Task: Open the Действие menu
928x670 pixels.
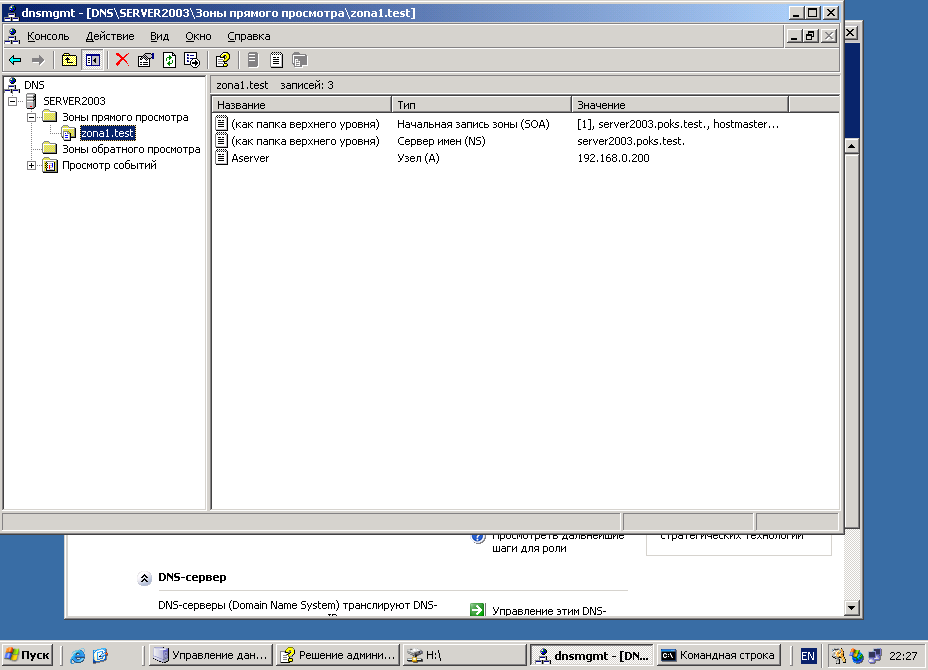Action: [110, 36]
